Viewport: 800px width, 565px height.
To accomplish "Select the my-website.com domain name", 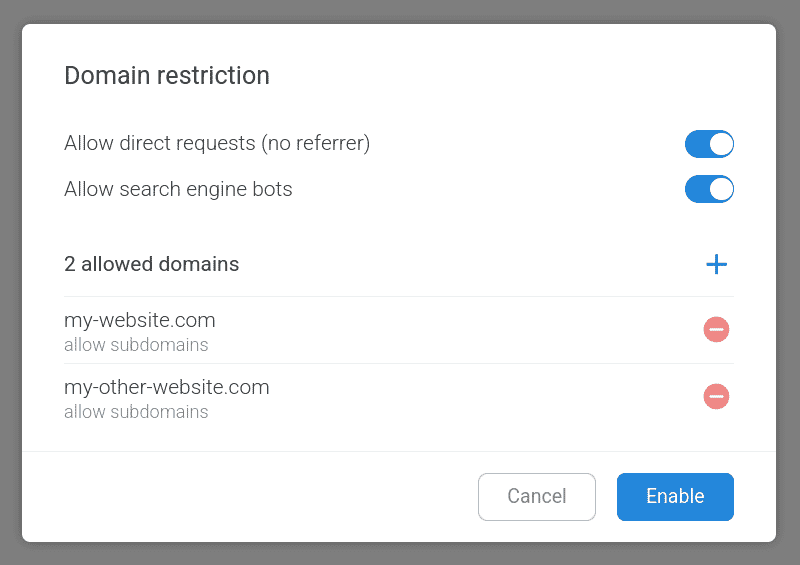I will [x=140, y=321].
